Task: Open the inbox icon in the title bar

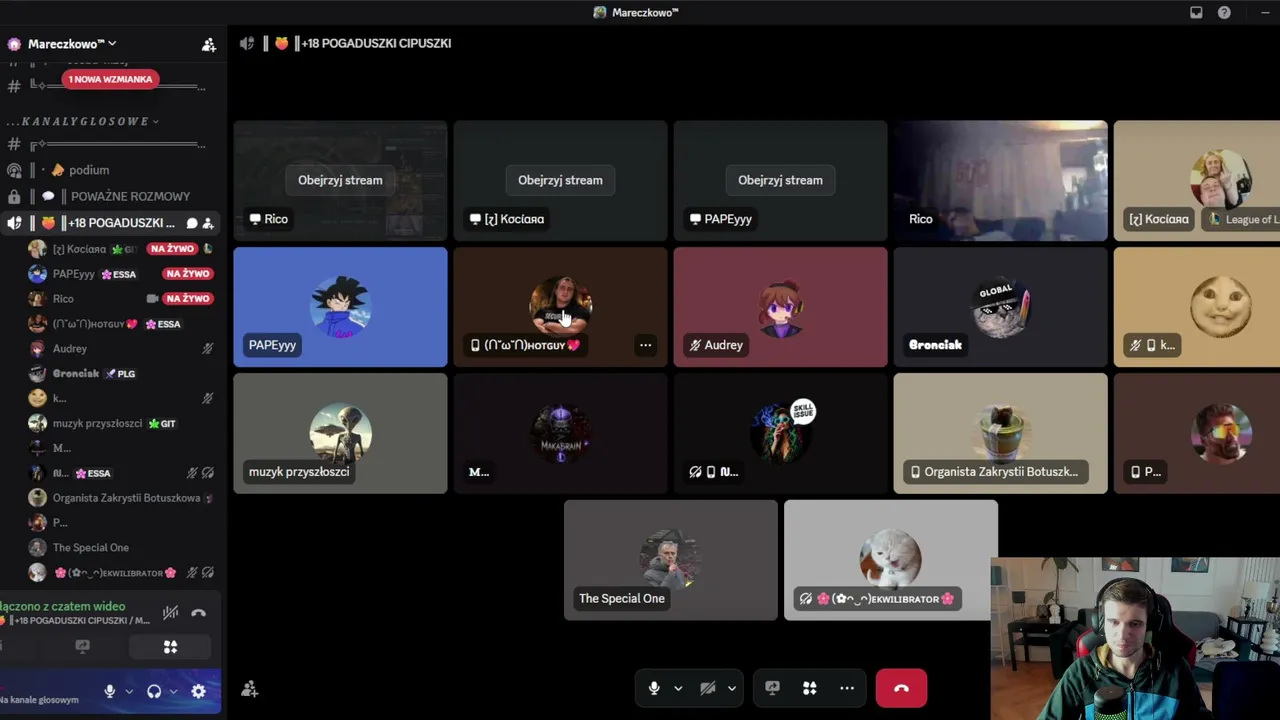Action: [x=1196, y=12]
